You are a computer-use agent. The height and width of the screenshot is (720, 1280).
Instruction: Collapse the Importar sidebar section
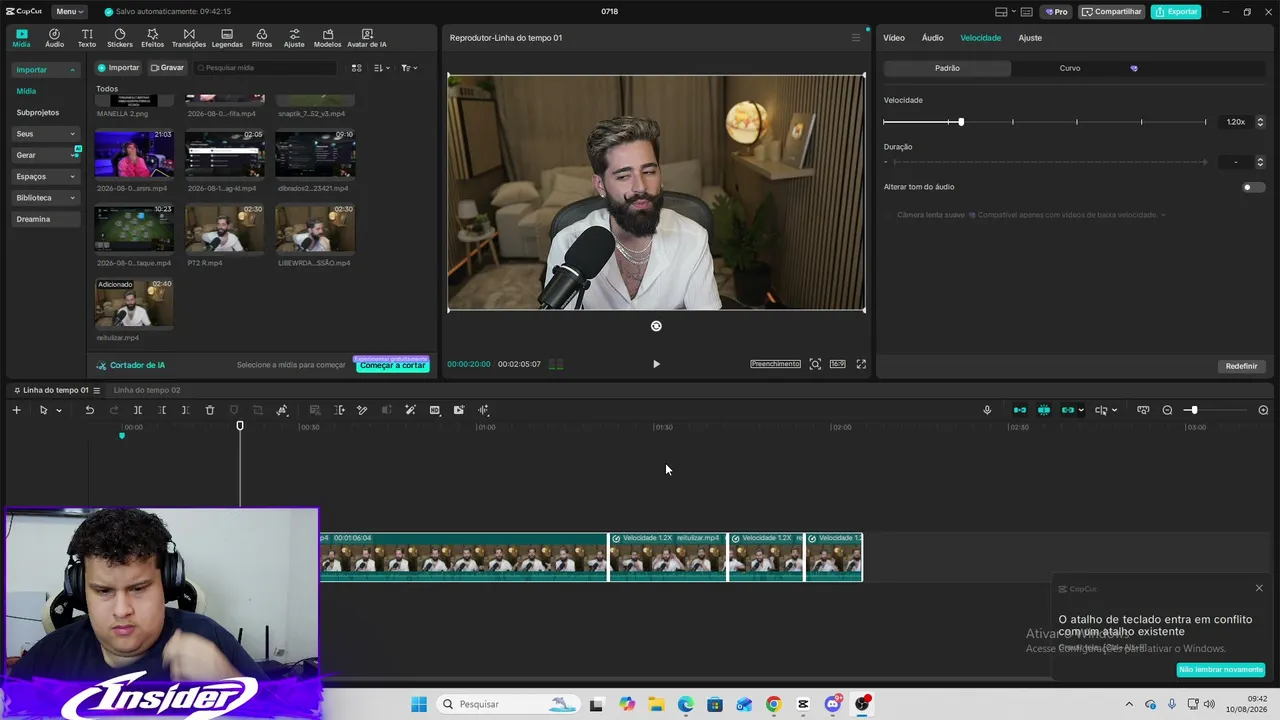pos(72,70)
